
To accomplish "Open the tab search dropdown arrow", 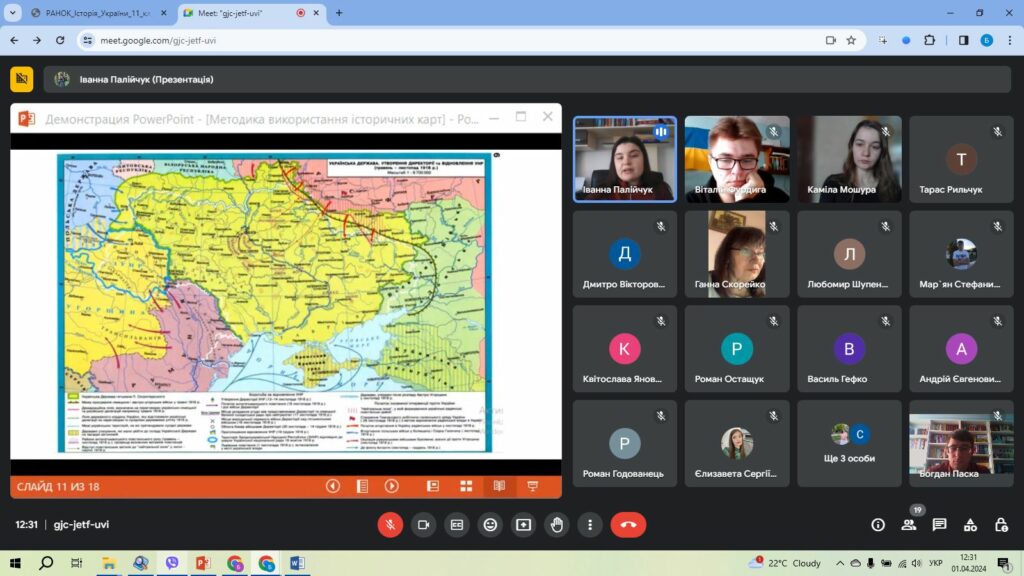I will (x=12, y=13).
